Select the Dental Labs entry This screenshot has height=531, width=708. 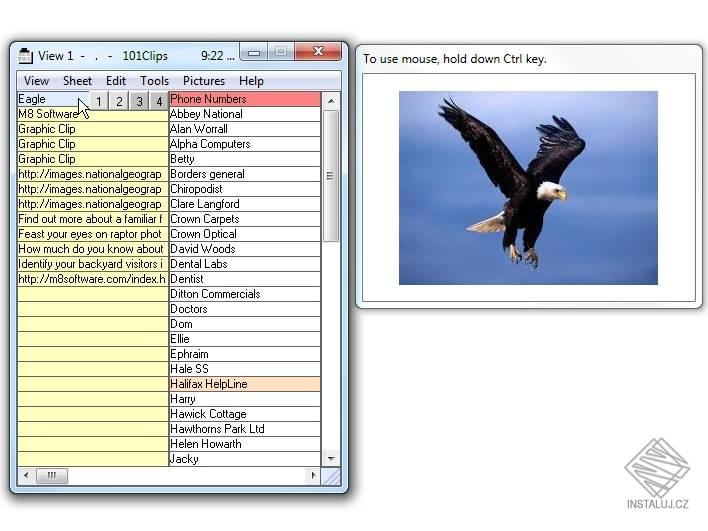pyautogui.click(x=245, y=264)
